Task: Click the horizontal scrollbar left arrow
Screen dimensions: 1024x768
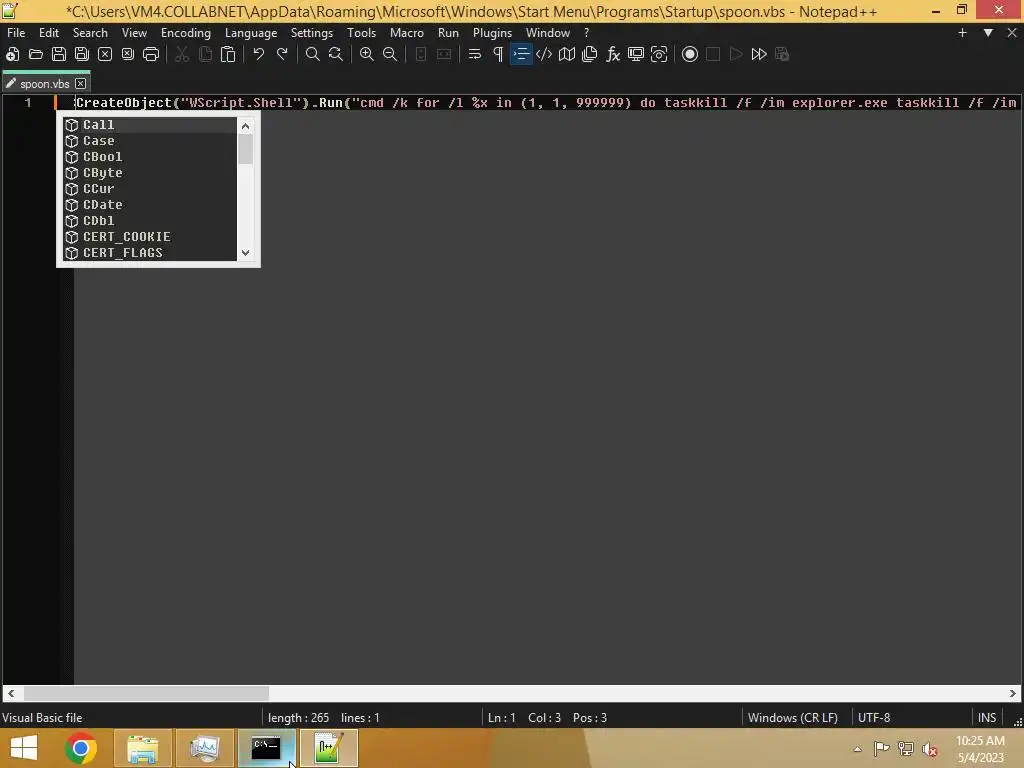Action: 11,694
